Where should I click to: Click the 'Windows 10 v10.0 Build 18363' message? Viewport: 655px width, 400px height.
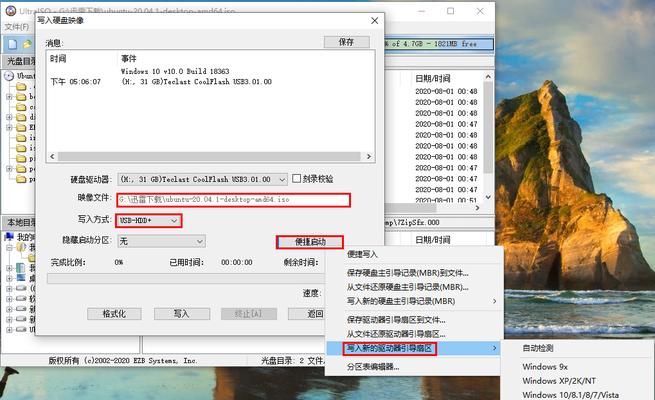(175, 71)
